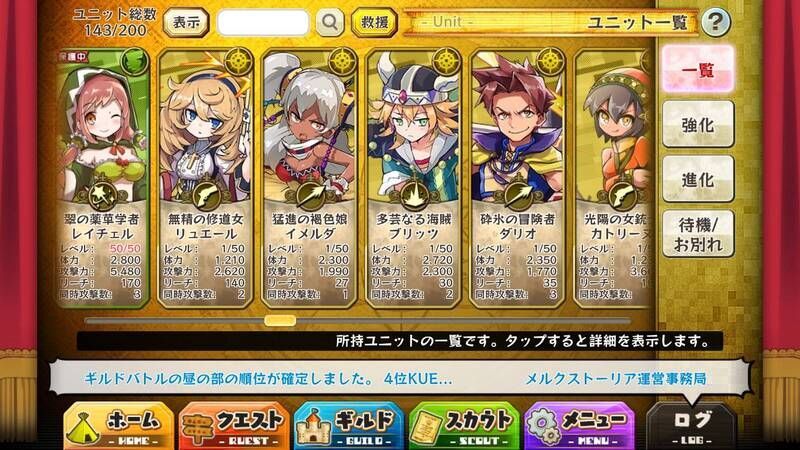The height and width of the screenshot is (450, 800).
Task: Go to ホーム Home screen
Action: click(118, 426)
